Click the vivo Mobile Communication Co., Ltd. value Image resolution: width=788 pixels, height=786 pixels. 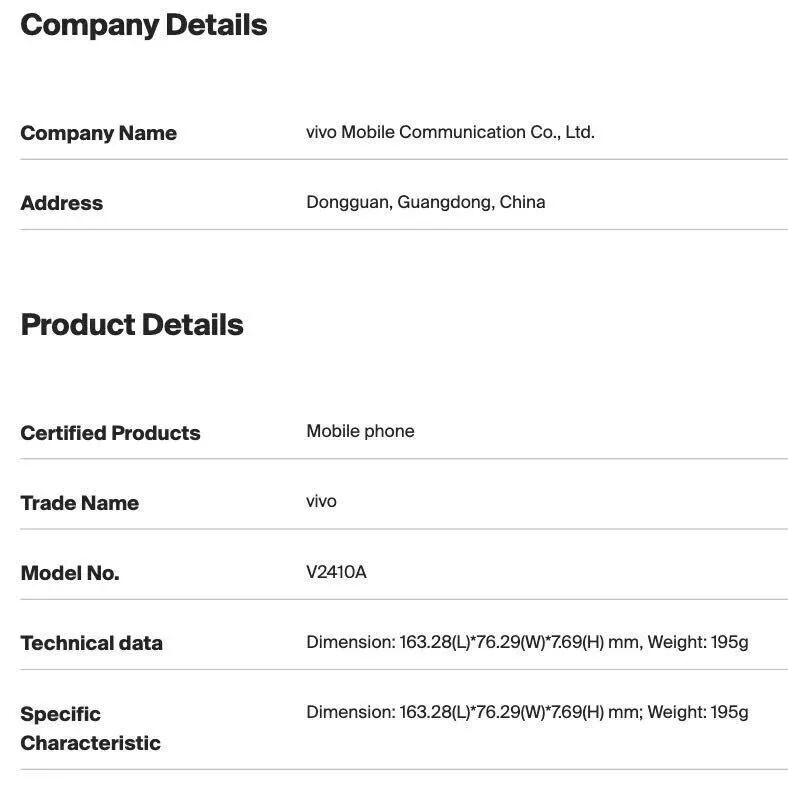(x=450, y=132)
